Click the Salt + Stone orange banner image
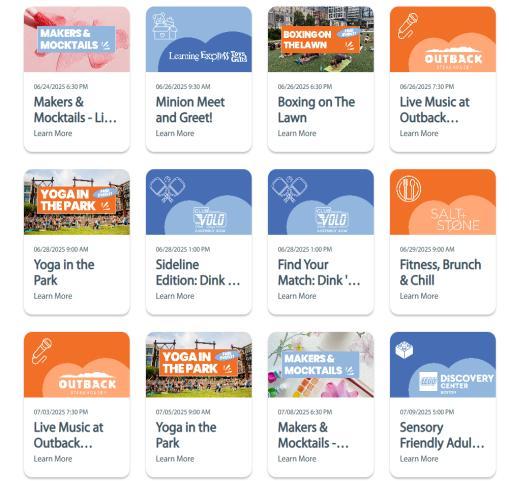Image resolution: width=509 pixels, height=481 pixels. tap(443, 202)
